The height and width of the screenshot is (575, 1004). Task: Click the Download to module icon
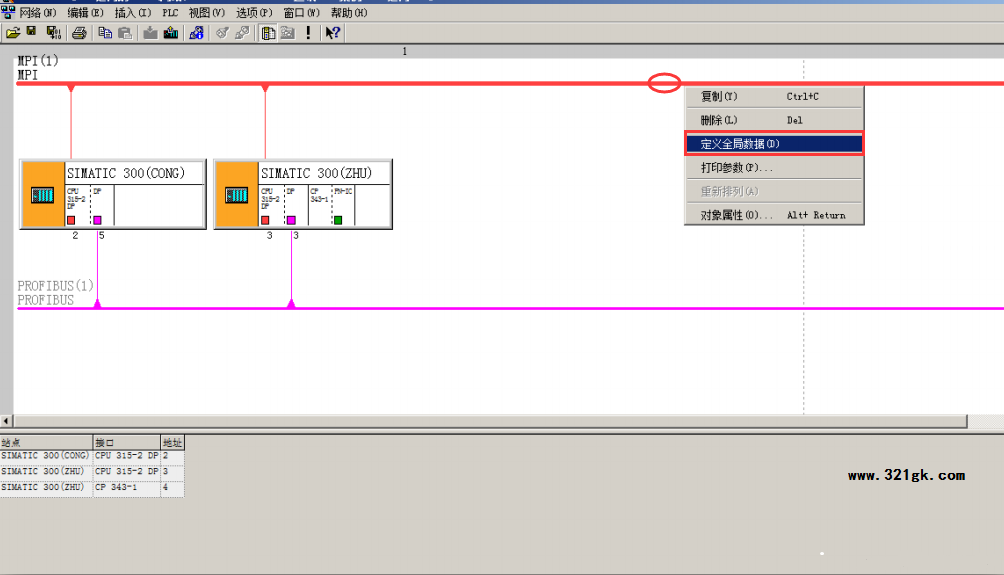[x=150, y=33]
